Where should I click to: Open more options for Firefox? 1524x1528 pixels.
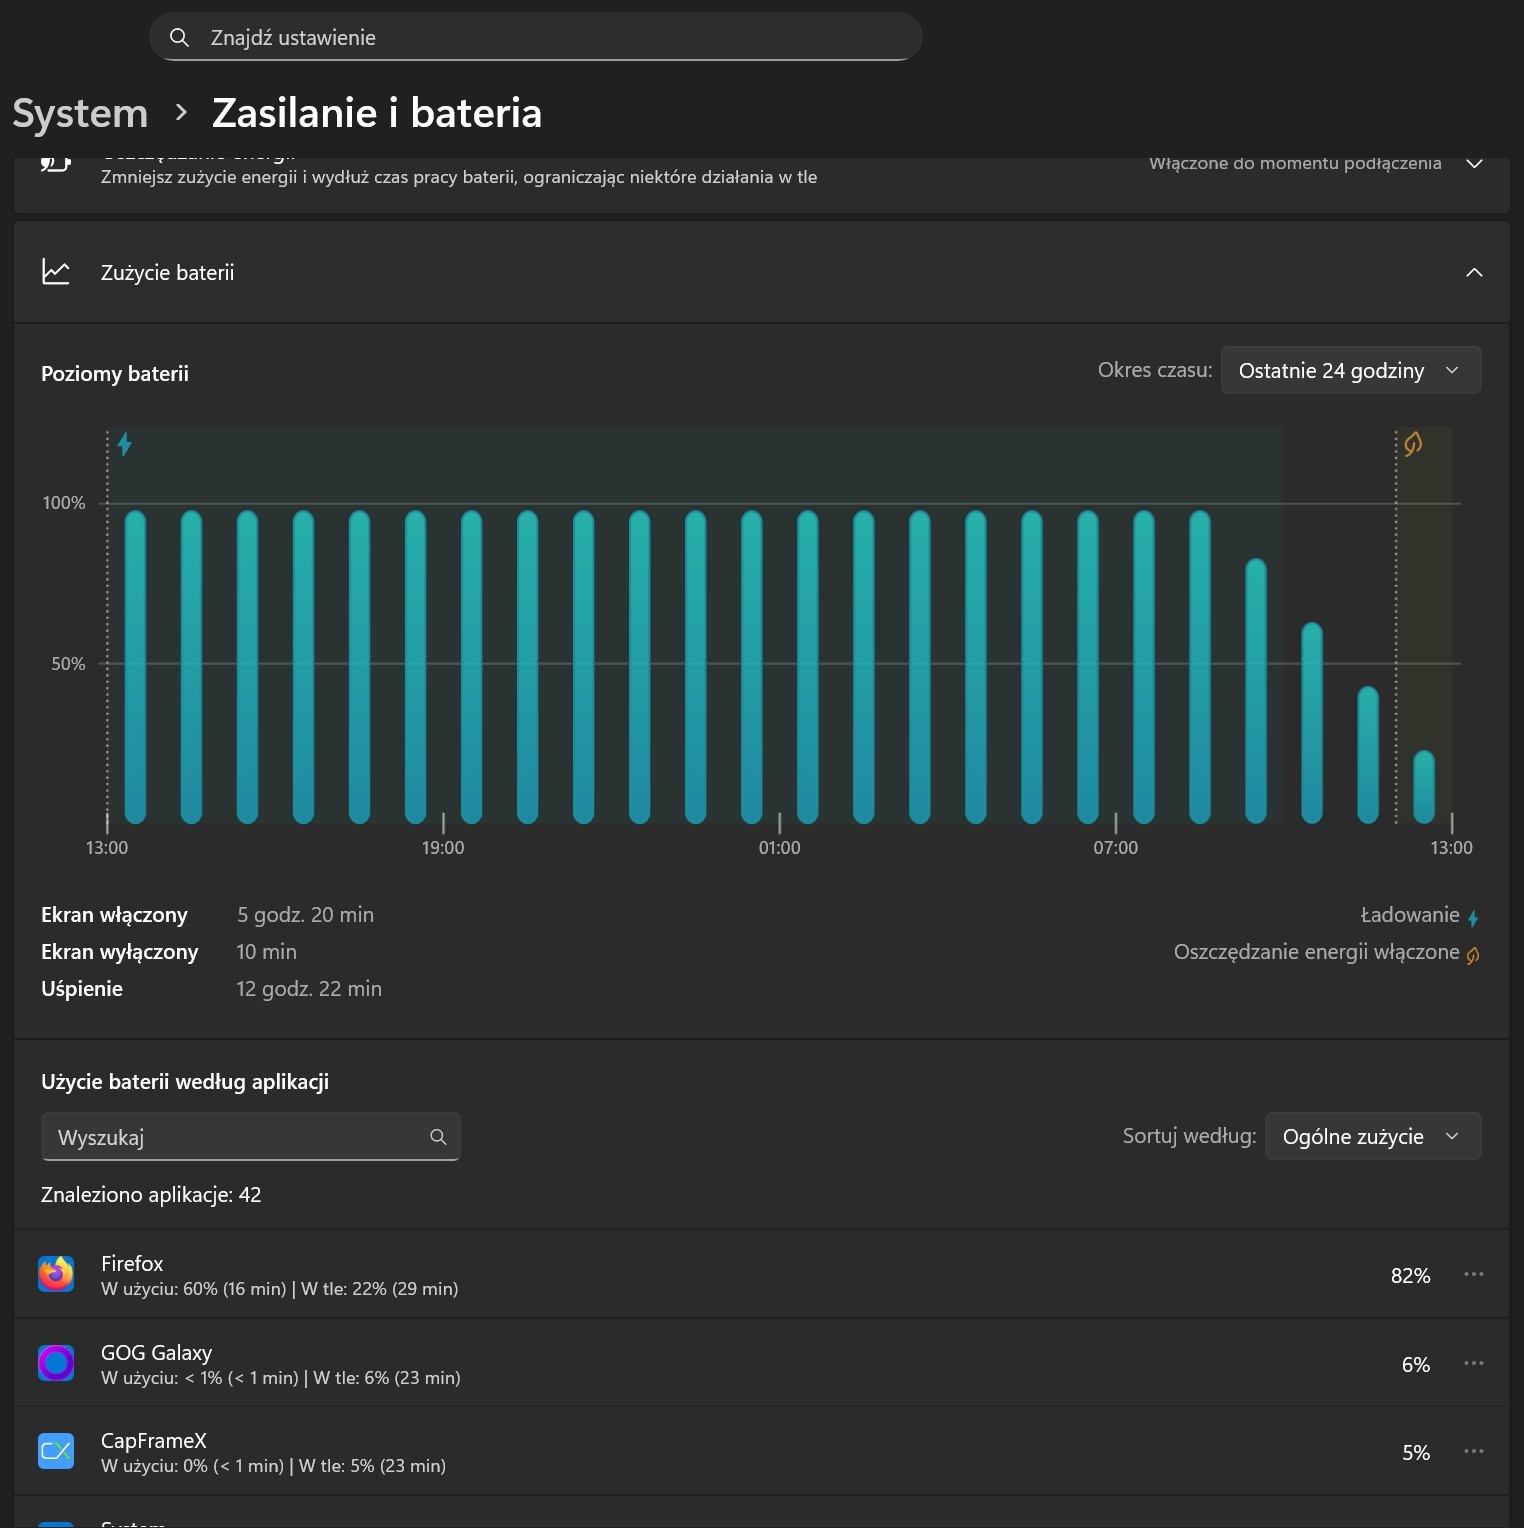click(x=1473, y=1274)
